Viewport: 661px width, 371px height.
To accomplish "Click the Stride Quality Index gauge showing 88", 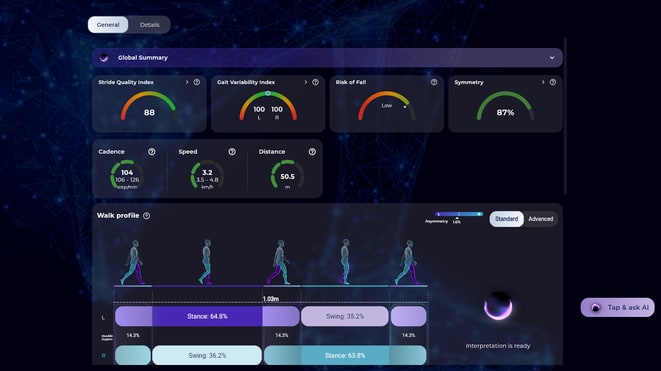I will point(149,106).
